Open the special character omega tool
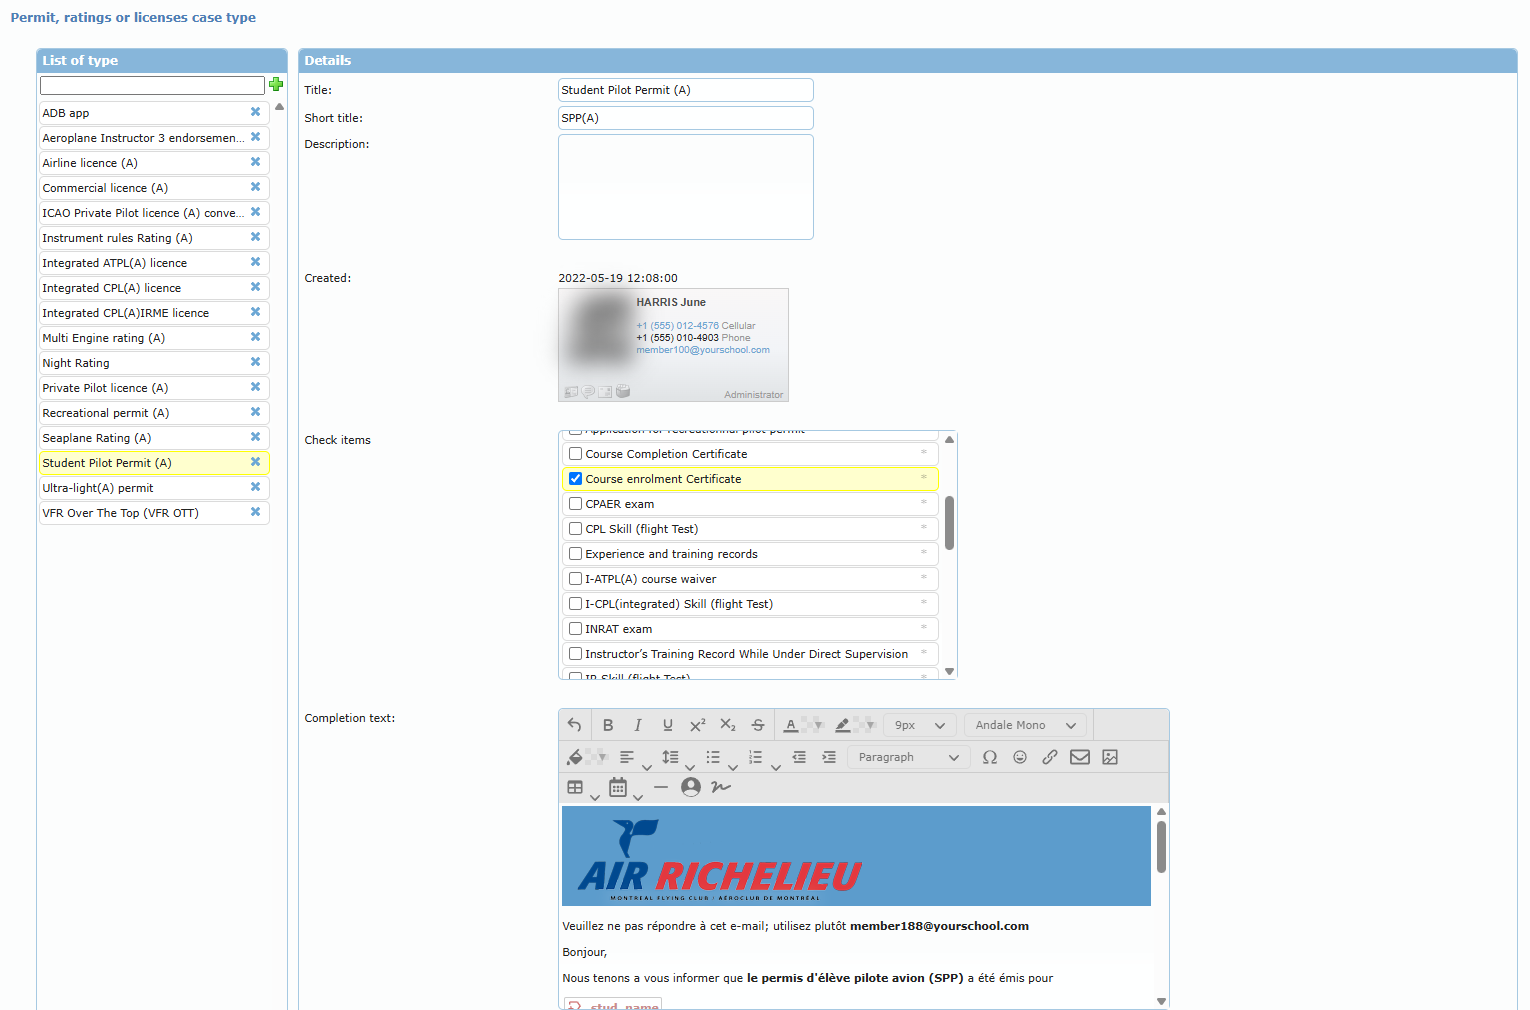1530x1010 pixels. (990, 757)
